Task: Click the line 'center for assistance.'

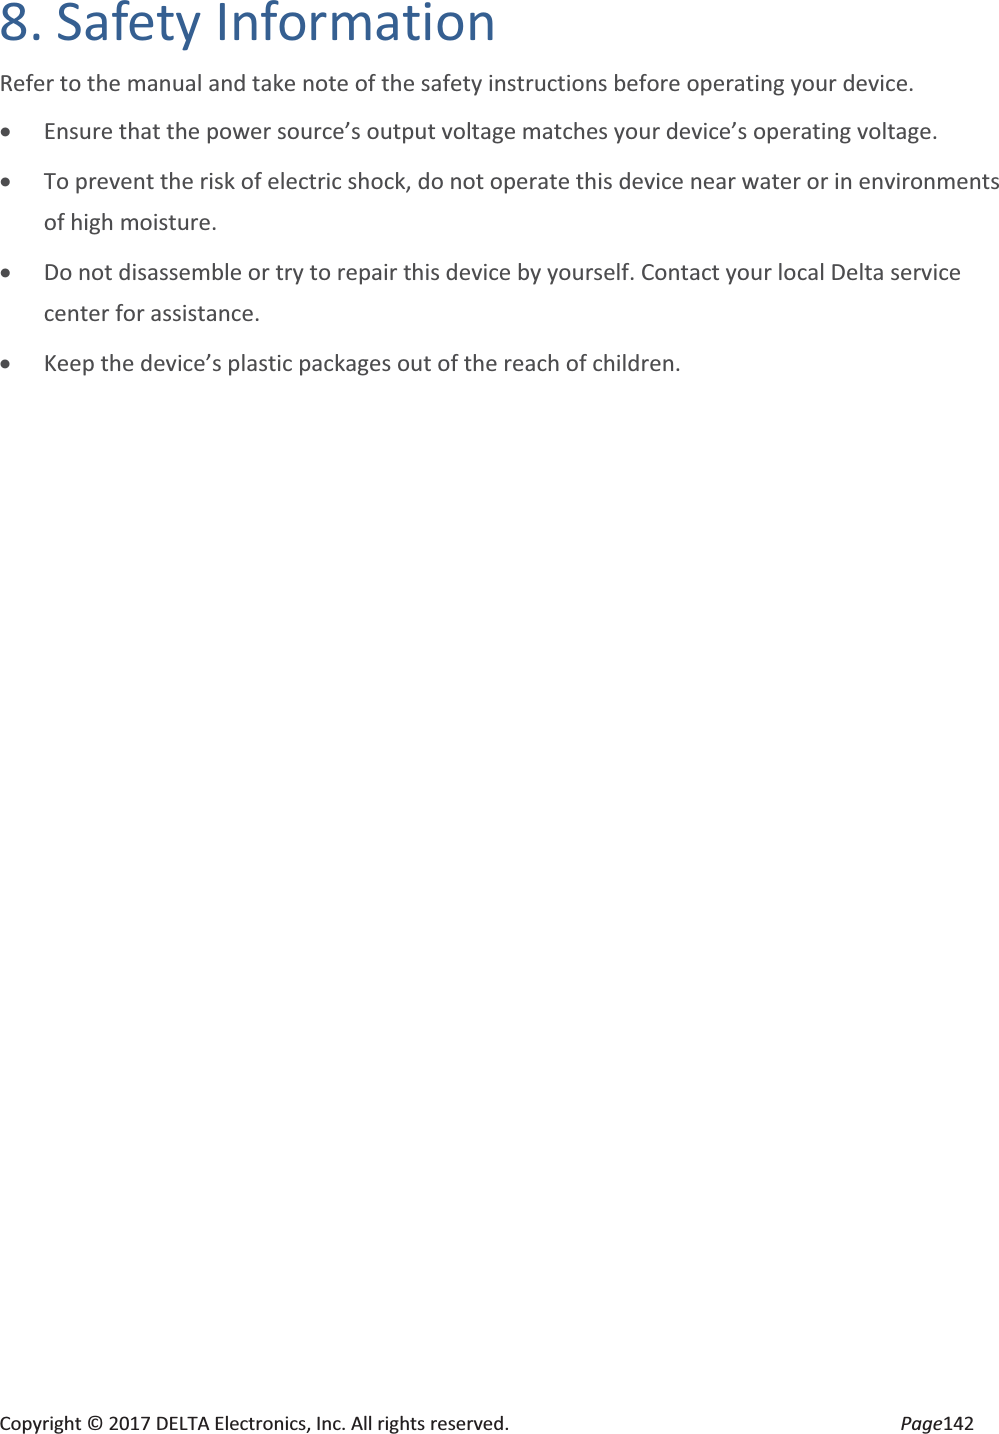Action: coord(152,313)
